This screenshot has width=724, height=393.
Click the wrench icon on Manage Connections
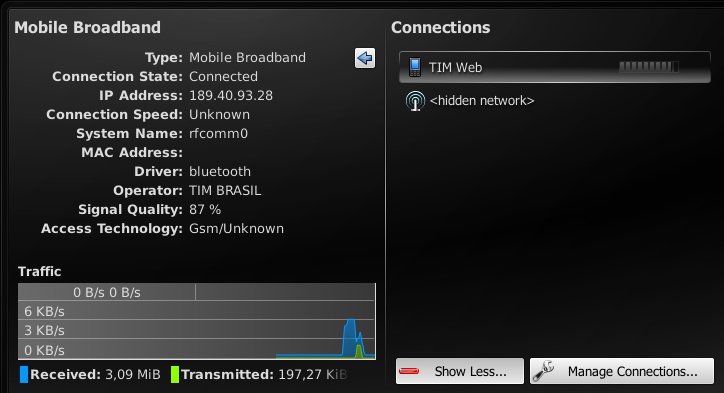tap(544, 371)
